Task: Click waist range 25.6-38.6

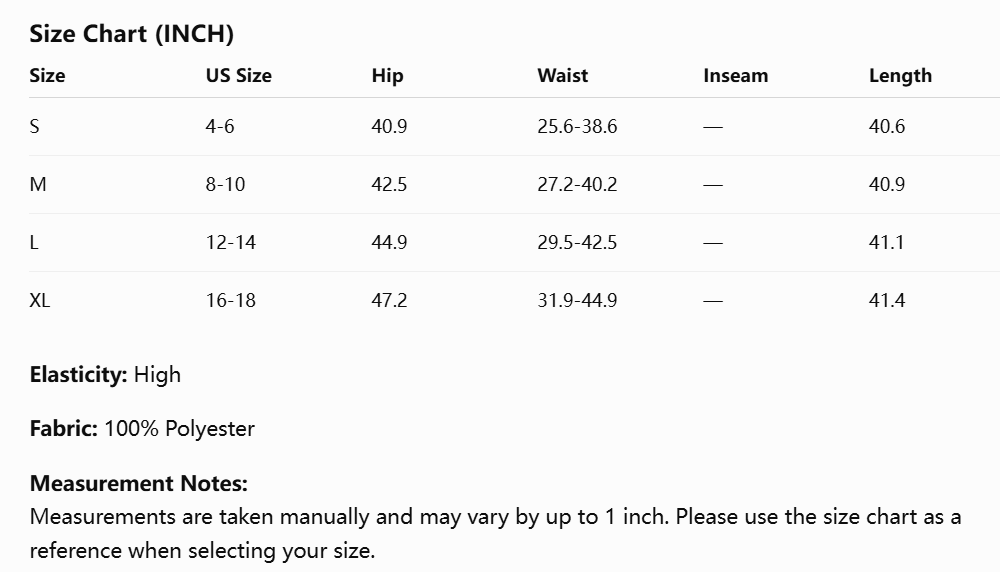Action: (x=577, y=126)
